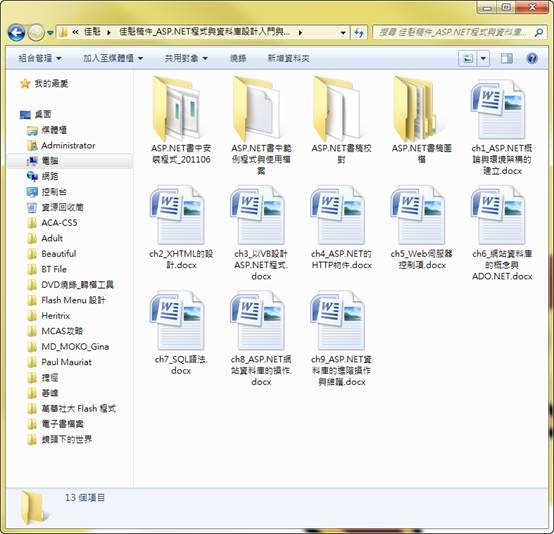Screen dimensions: 554x534
Task: Change view with the view icon button
Action: (x=467, y=58)
